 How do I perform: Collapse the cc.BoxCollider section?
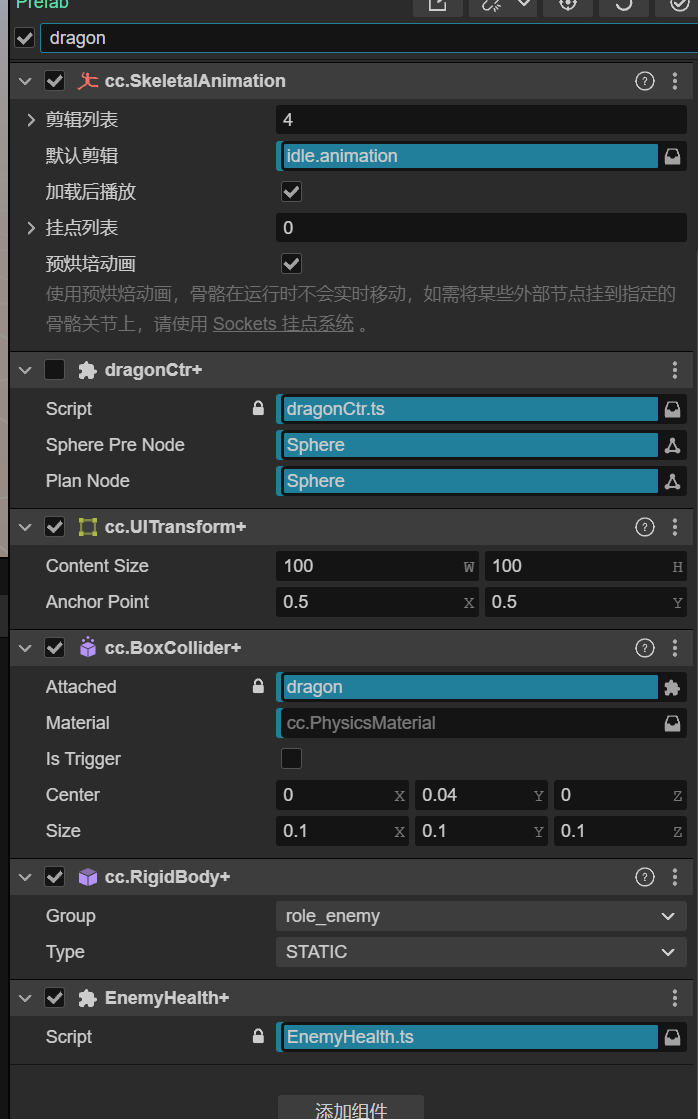click(26, 648)
